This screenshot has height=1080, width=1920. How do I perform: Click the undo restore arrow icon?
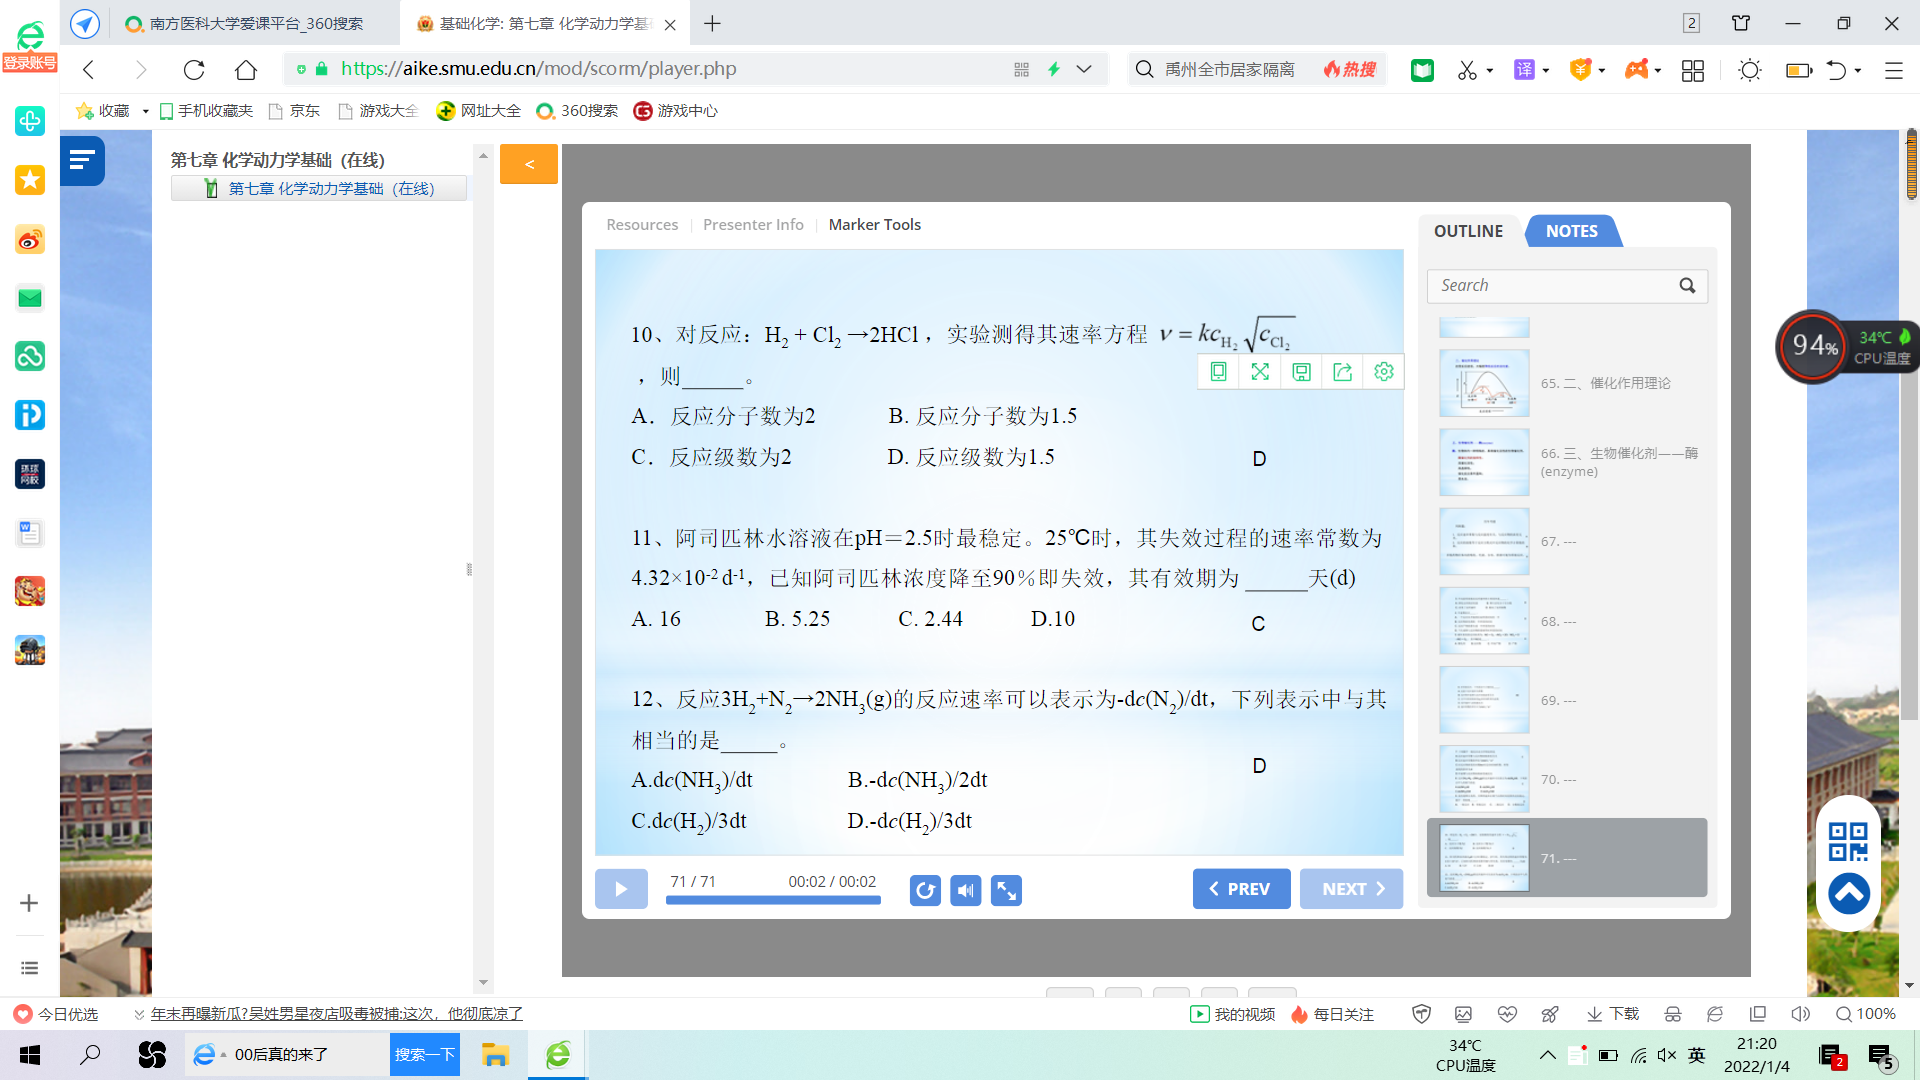1836,70
